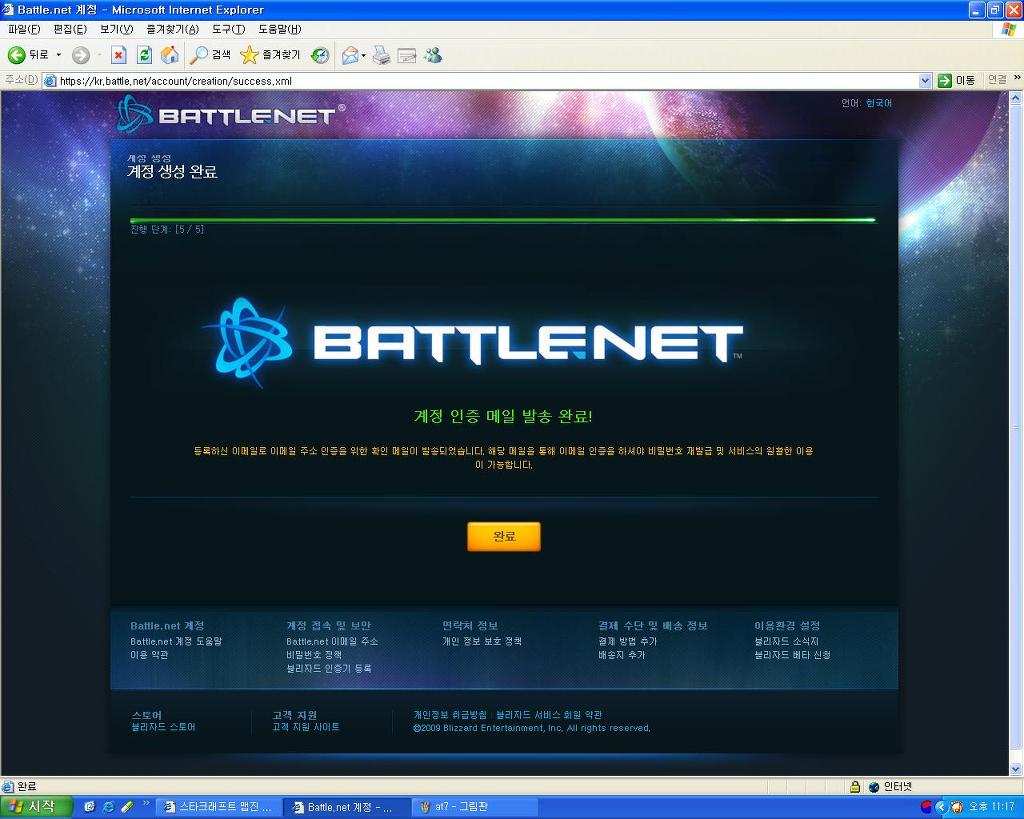This screenshot has width=1024, height=819.
Task: Click the orange 완료 button
Action: pos(504,536)
